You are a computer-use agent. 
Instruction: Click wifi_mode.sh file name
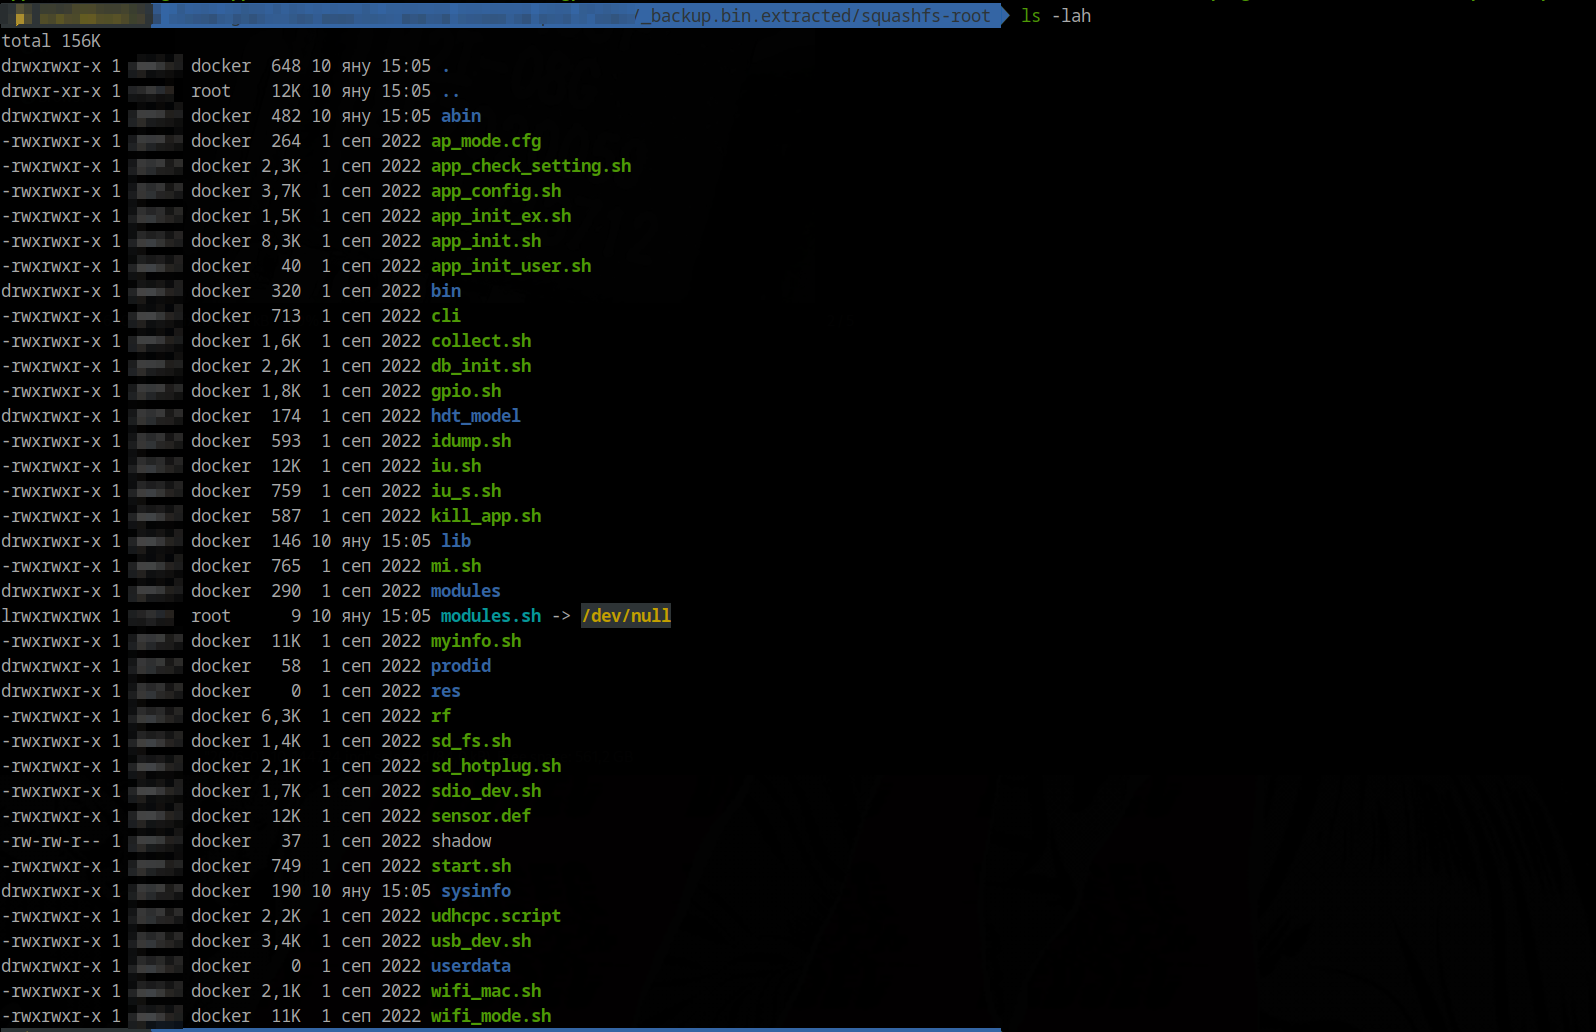[x=491, y=1016]
